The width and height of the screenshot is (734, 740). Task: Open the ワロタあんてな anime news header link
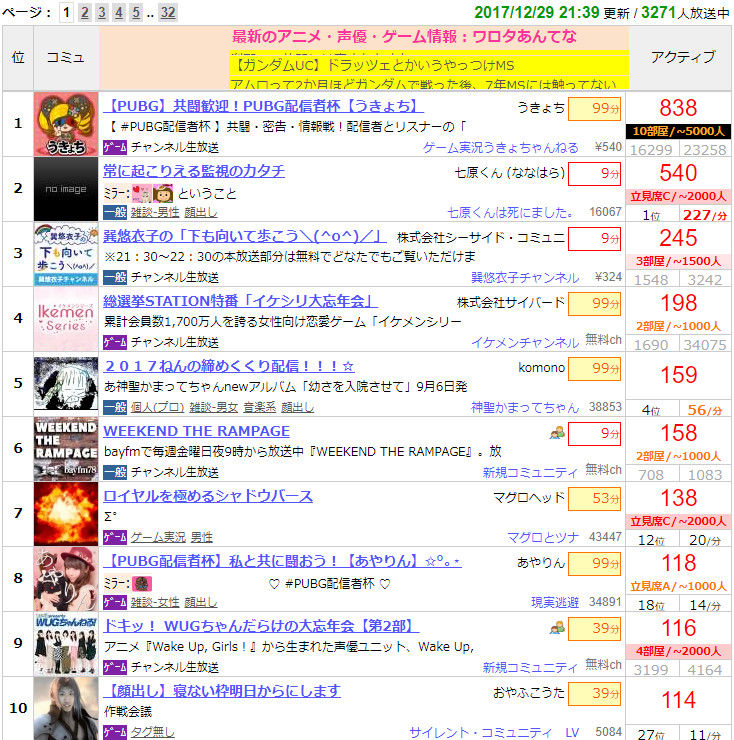pyautogui.click(x=404, y=36)
